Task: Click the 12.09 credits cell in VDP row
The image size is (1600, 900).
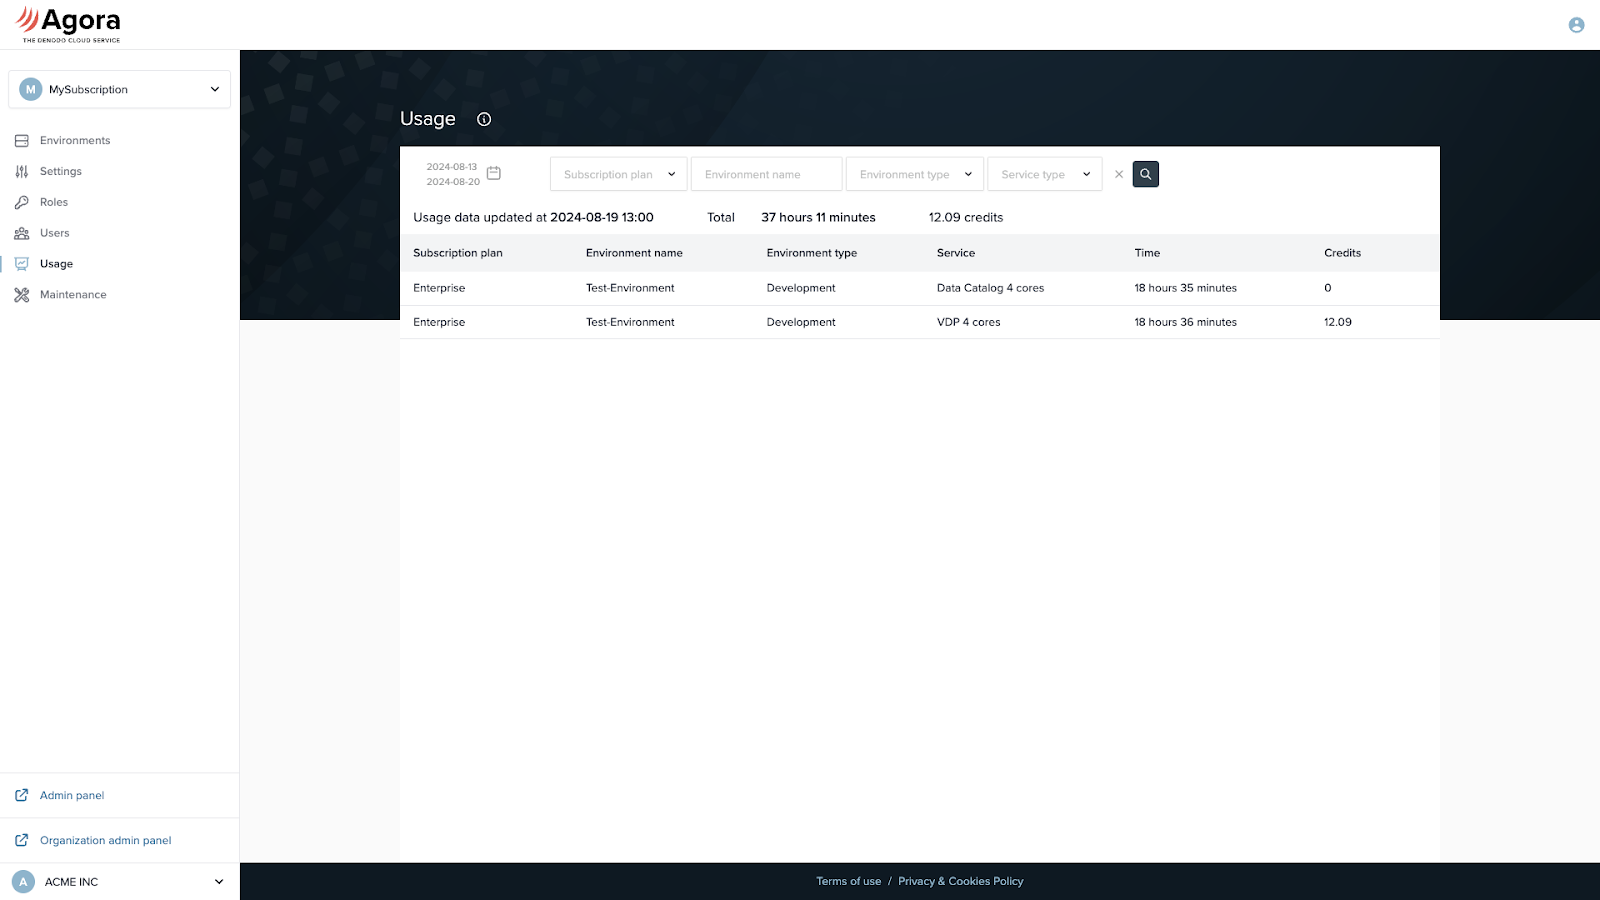Action: coord(1338,322)
